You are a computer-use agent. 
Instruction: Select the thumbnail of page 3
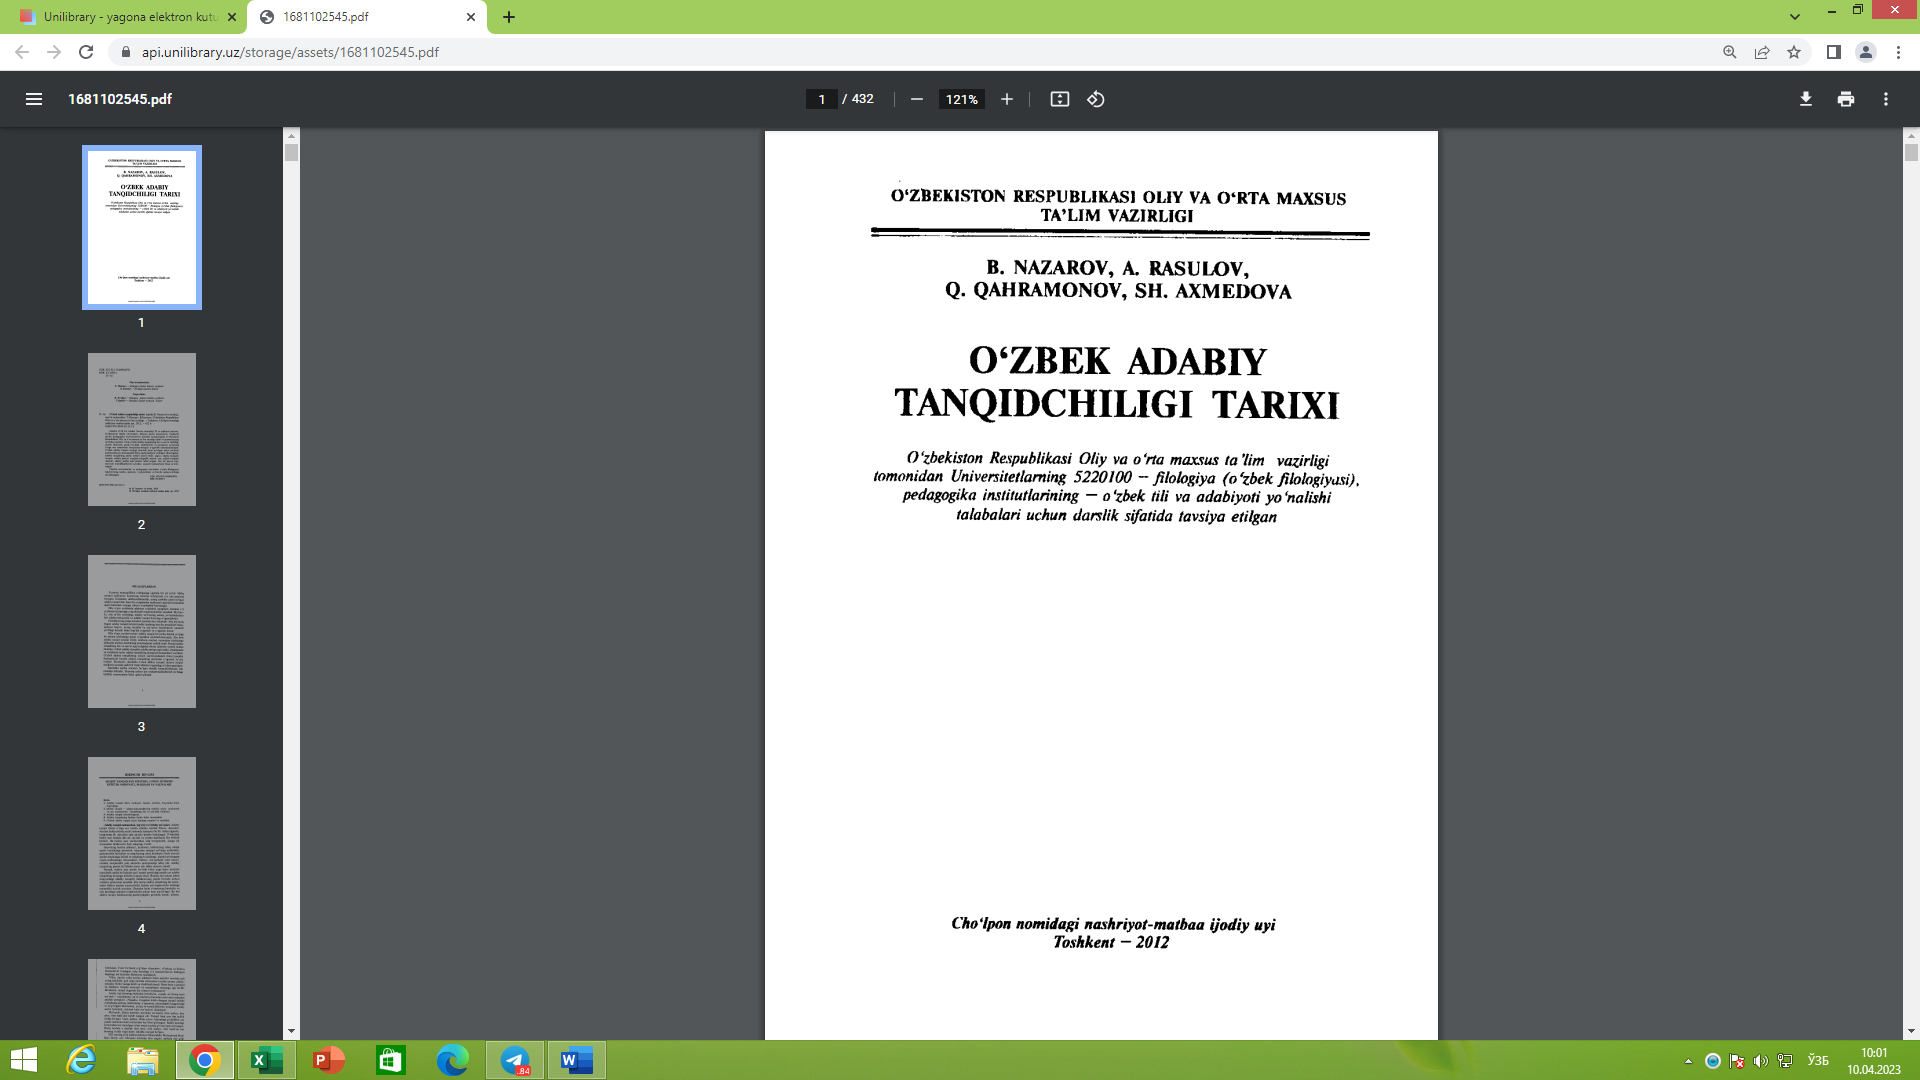[x=141, y=631]
